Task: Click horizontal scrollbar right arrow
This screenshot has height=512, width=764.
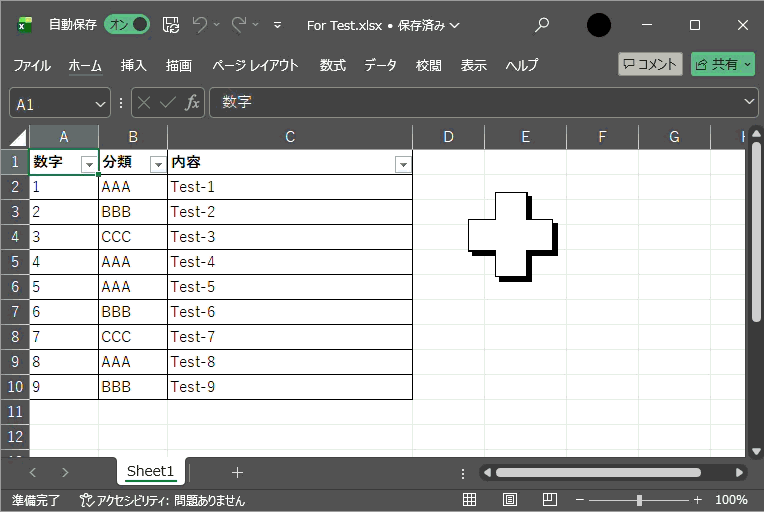Action: point(739,473)
